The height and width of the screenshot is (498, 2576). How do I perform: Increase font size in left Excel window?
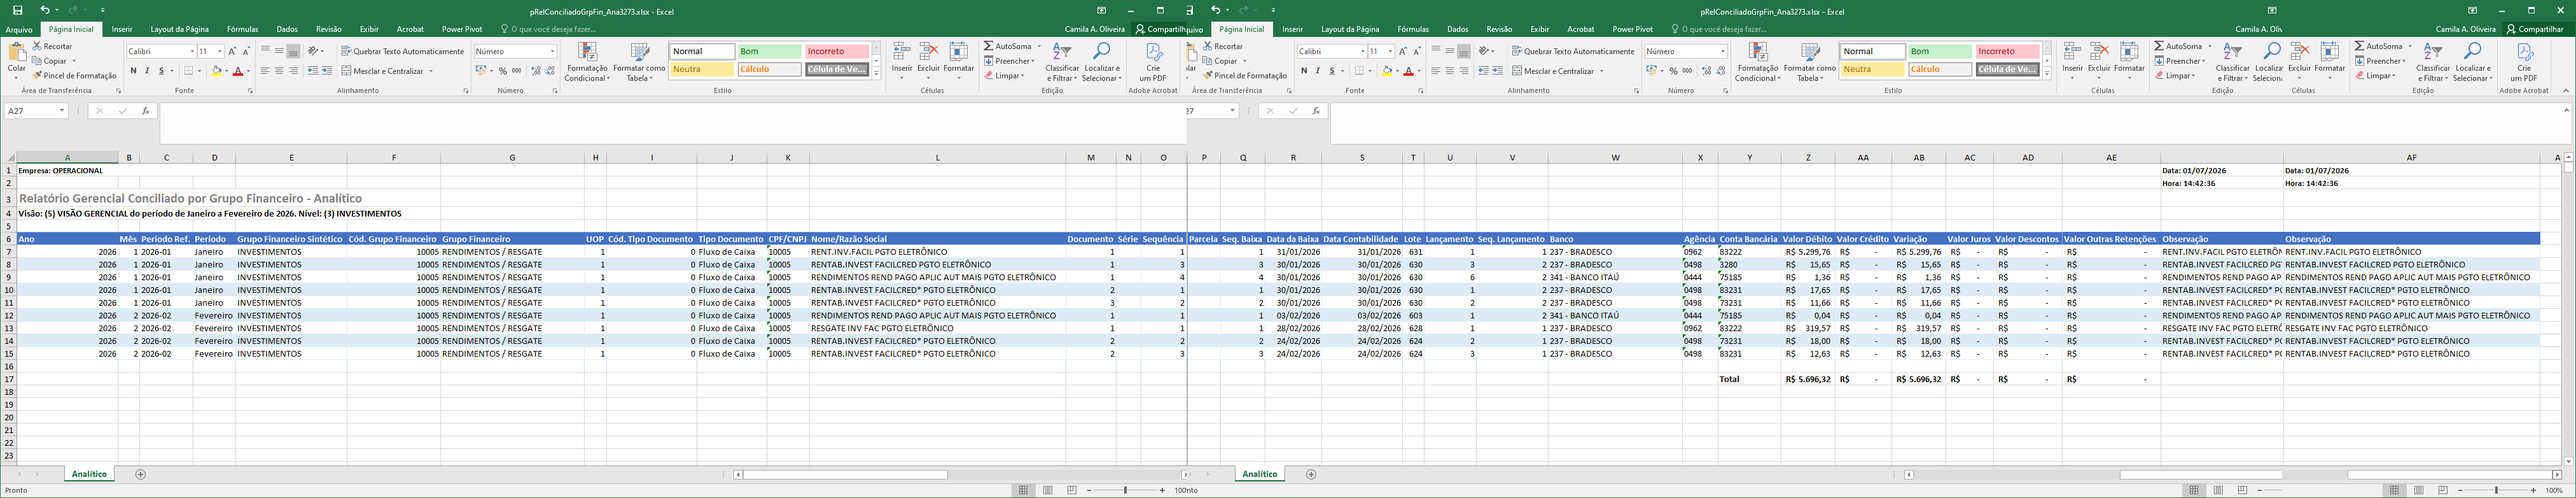tap(233, 51)
